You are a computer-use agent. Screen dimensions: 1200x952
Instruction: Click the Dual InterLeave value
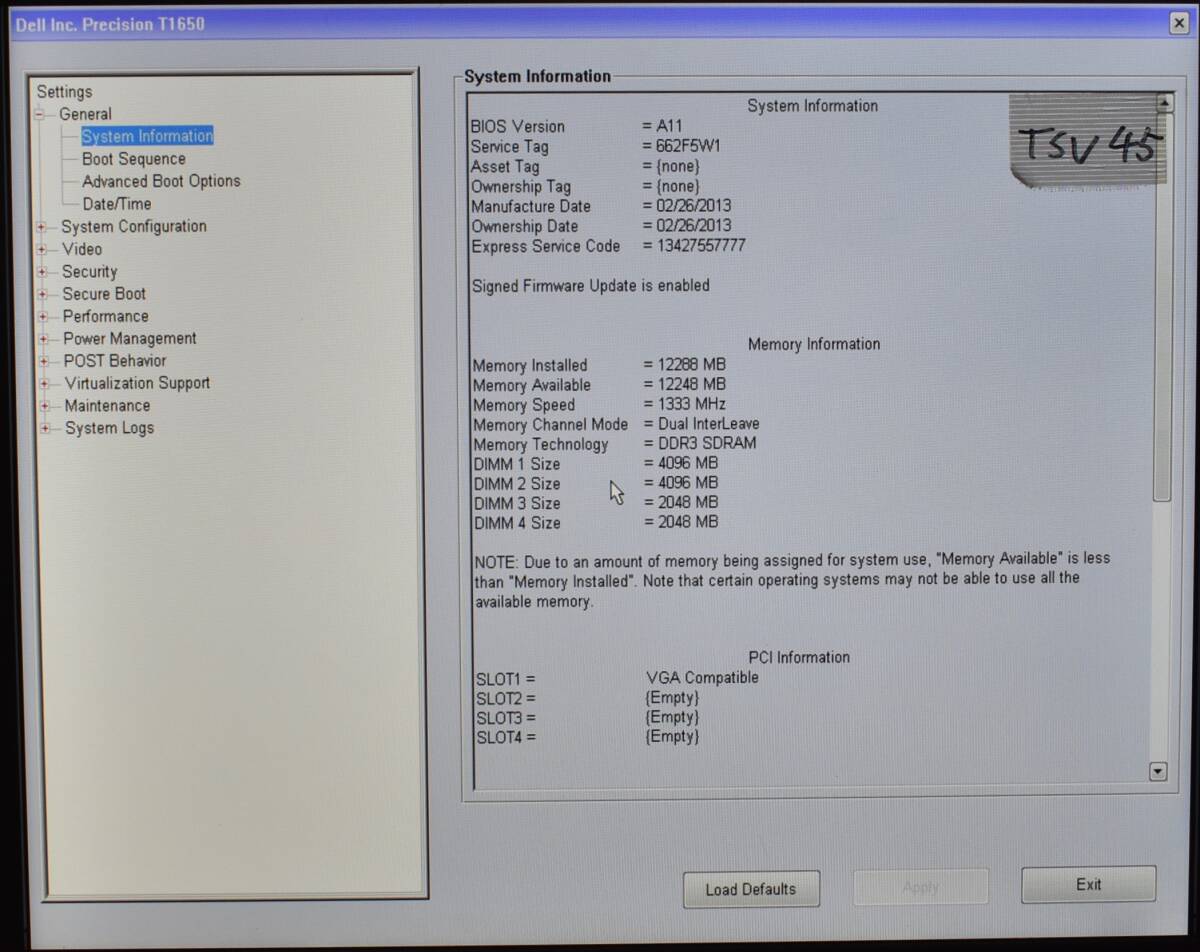tap(708, 424)
